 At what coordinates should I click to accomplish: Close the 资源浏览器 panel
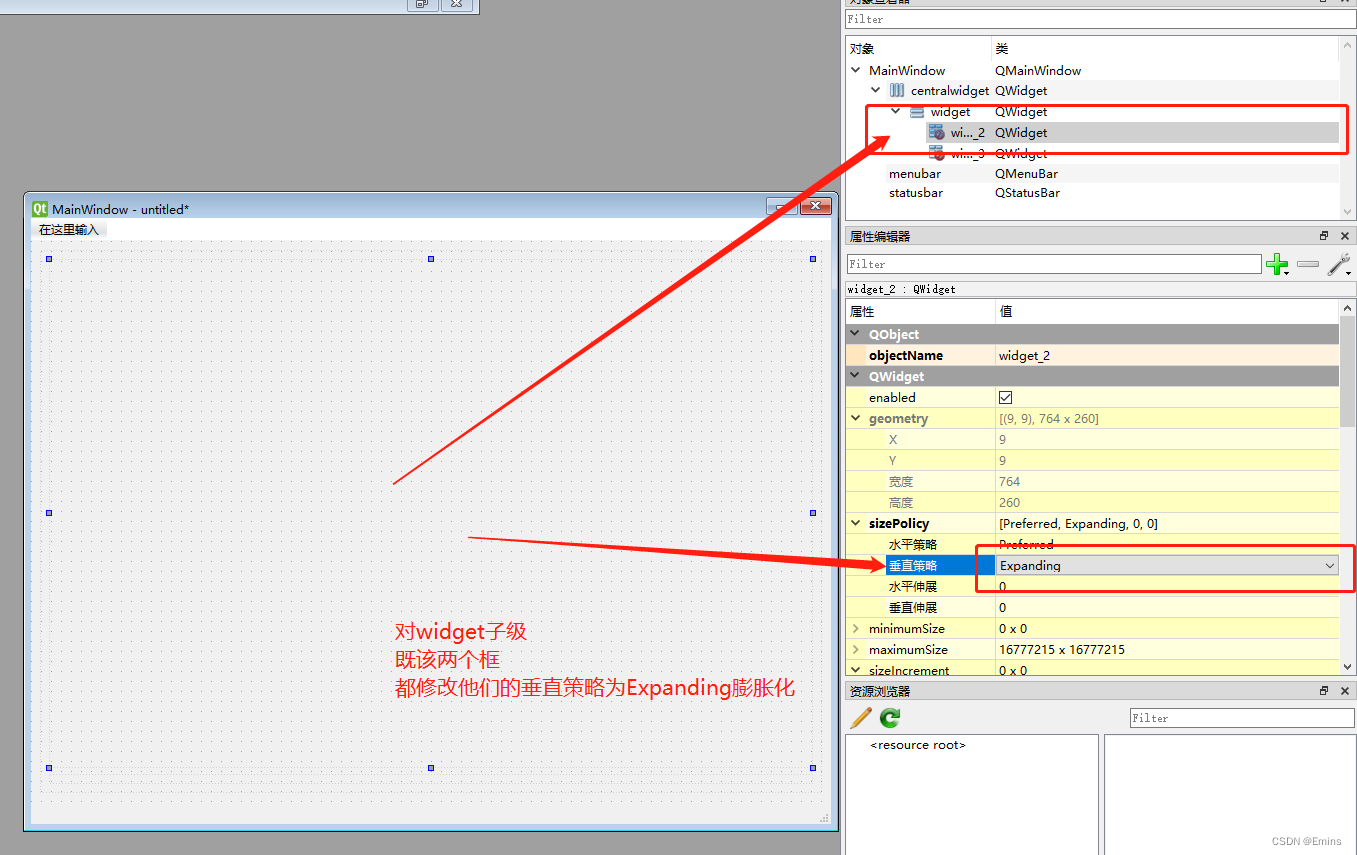point(1345,691)
